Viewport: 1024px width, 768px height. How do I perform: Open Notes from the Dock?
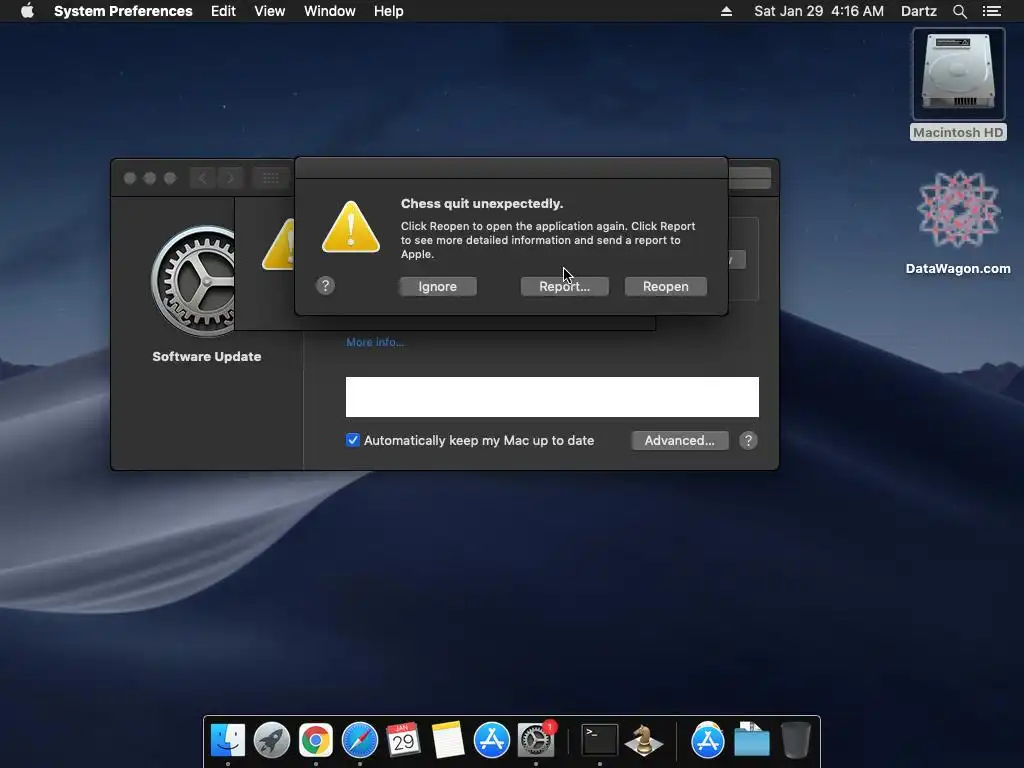pyautogui.click(x=447, y=741)
